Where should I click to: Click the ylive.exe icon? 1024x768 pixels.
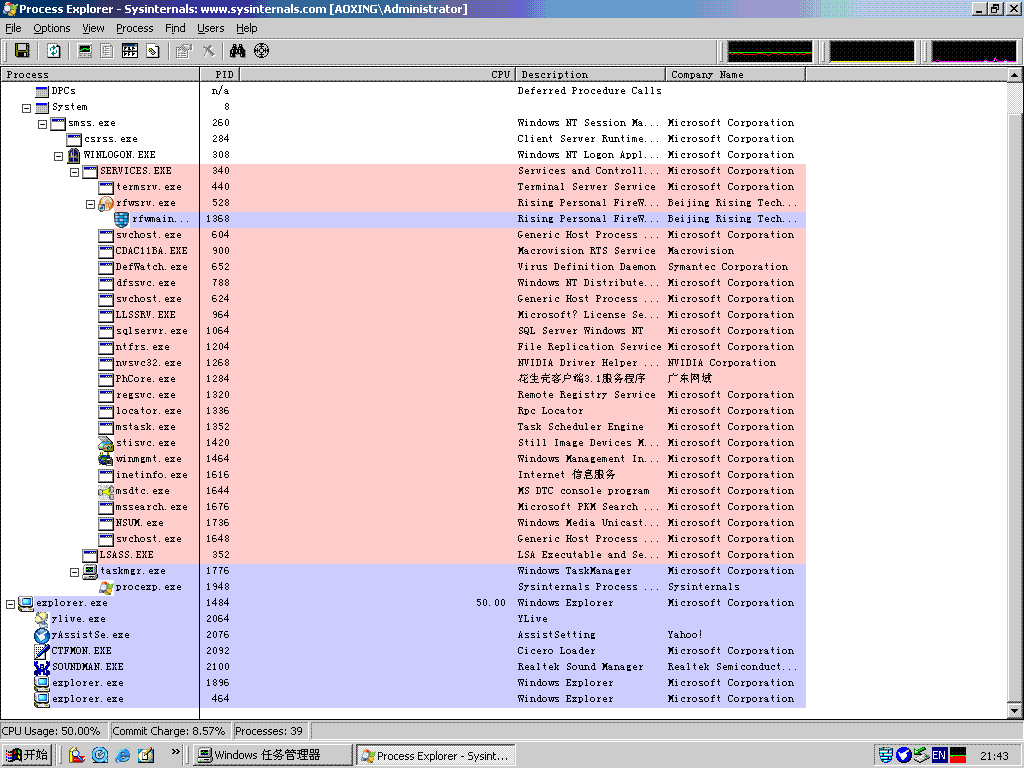point(42,619)
